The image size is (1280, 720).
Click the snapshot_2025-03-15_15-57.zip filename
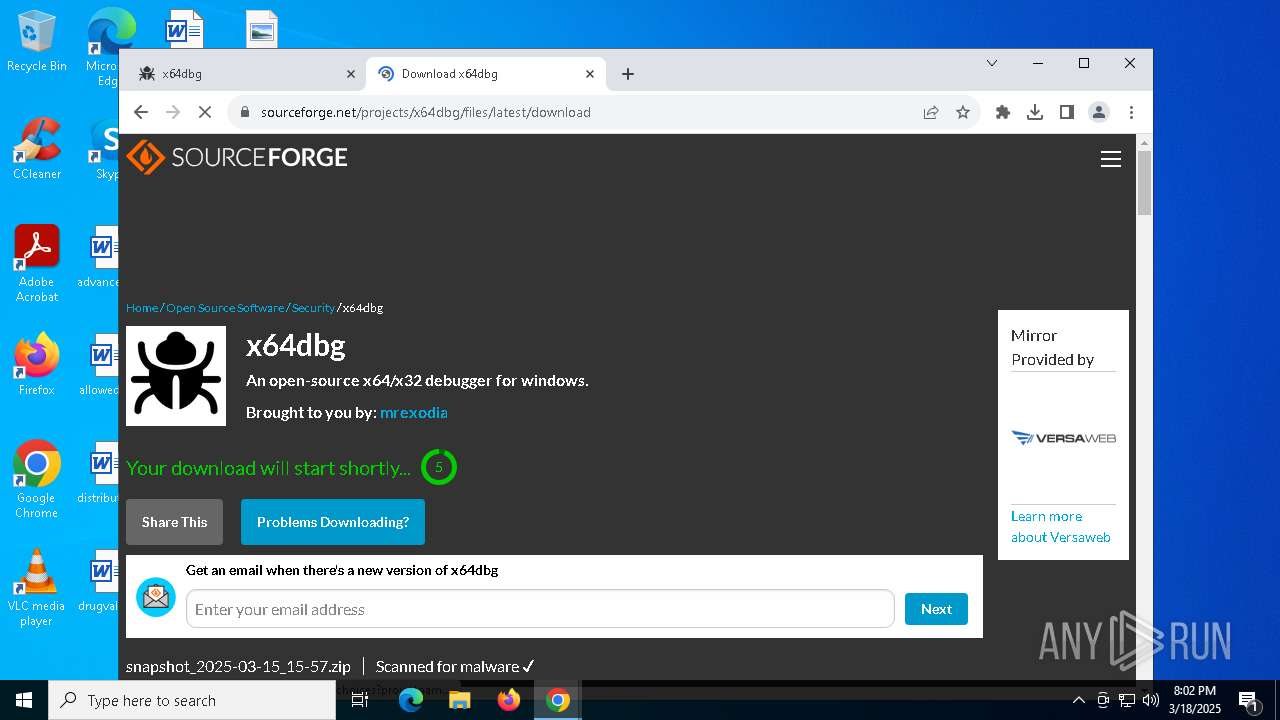pos(238,666)
